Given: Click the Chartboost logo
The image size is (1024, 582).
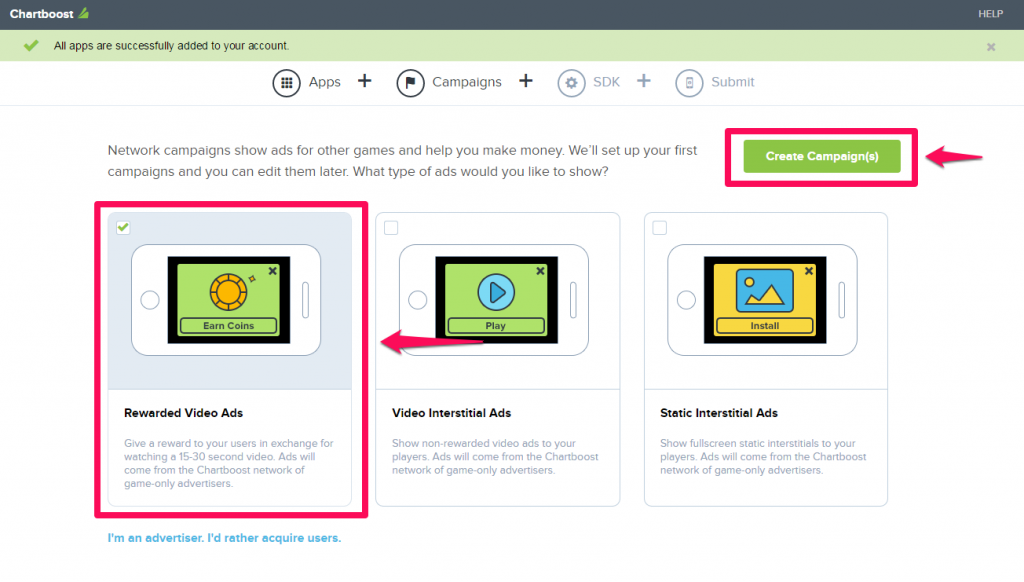Looking at the screenshot, I should (x=48, y=14).
